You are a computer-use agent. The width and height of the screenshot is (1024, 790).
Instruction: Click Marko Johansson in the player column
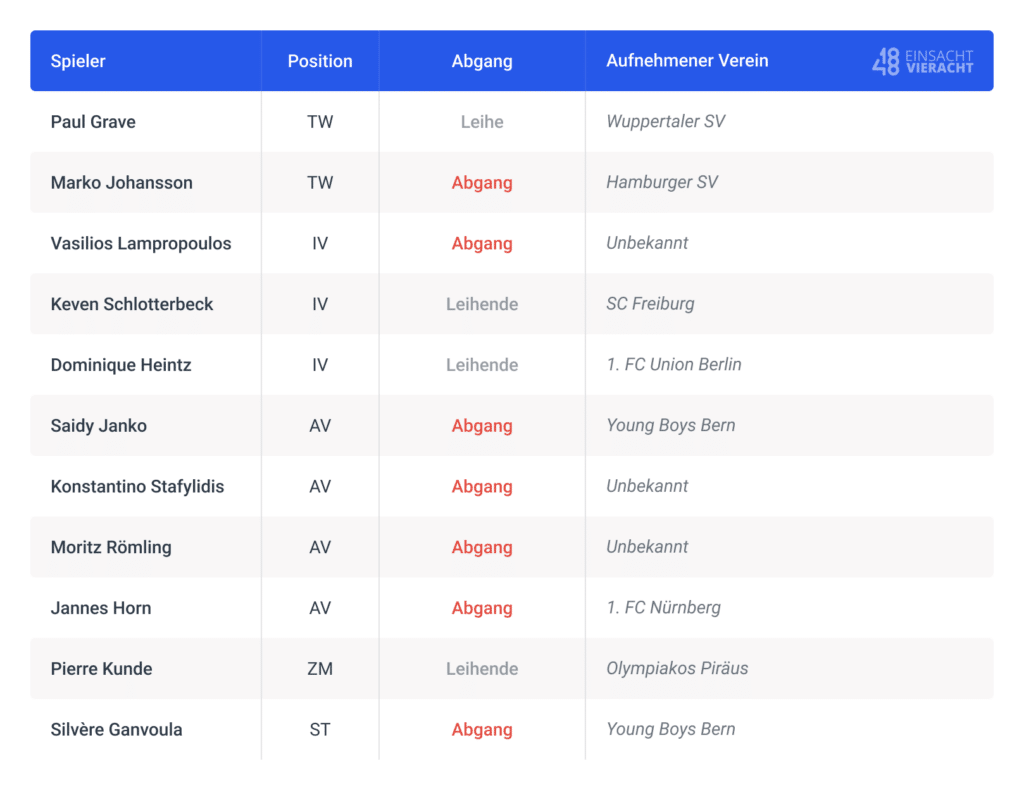tap(121, 183)
